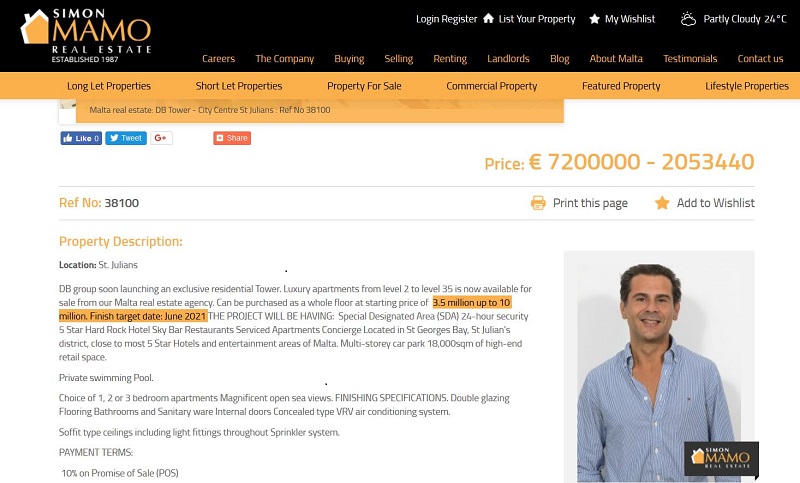Click the printer icon

538,203
